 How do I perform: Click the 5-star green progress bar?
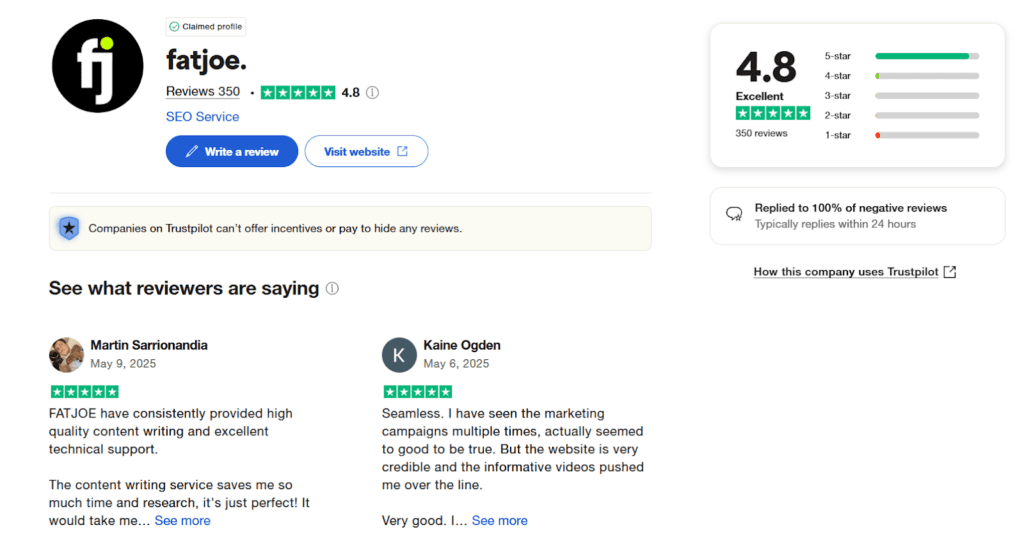[x=927, y=56]
